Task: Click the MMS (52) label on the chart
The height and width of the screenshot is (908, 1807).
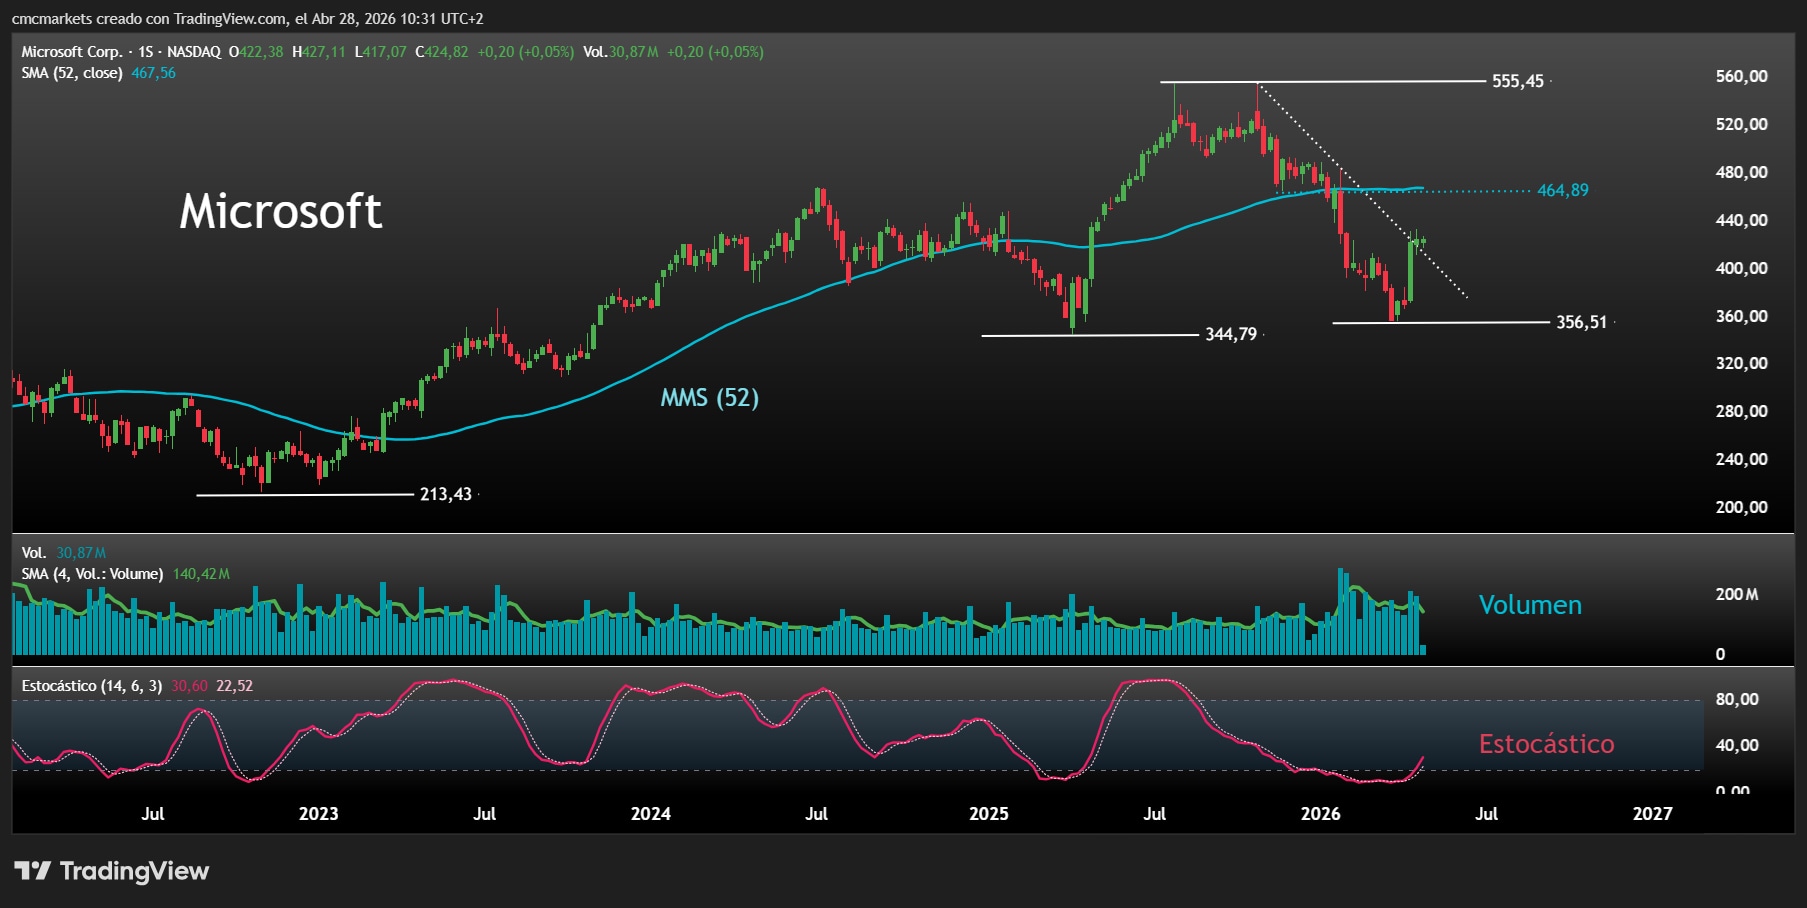Action: 709,398
